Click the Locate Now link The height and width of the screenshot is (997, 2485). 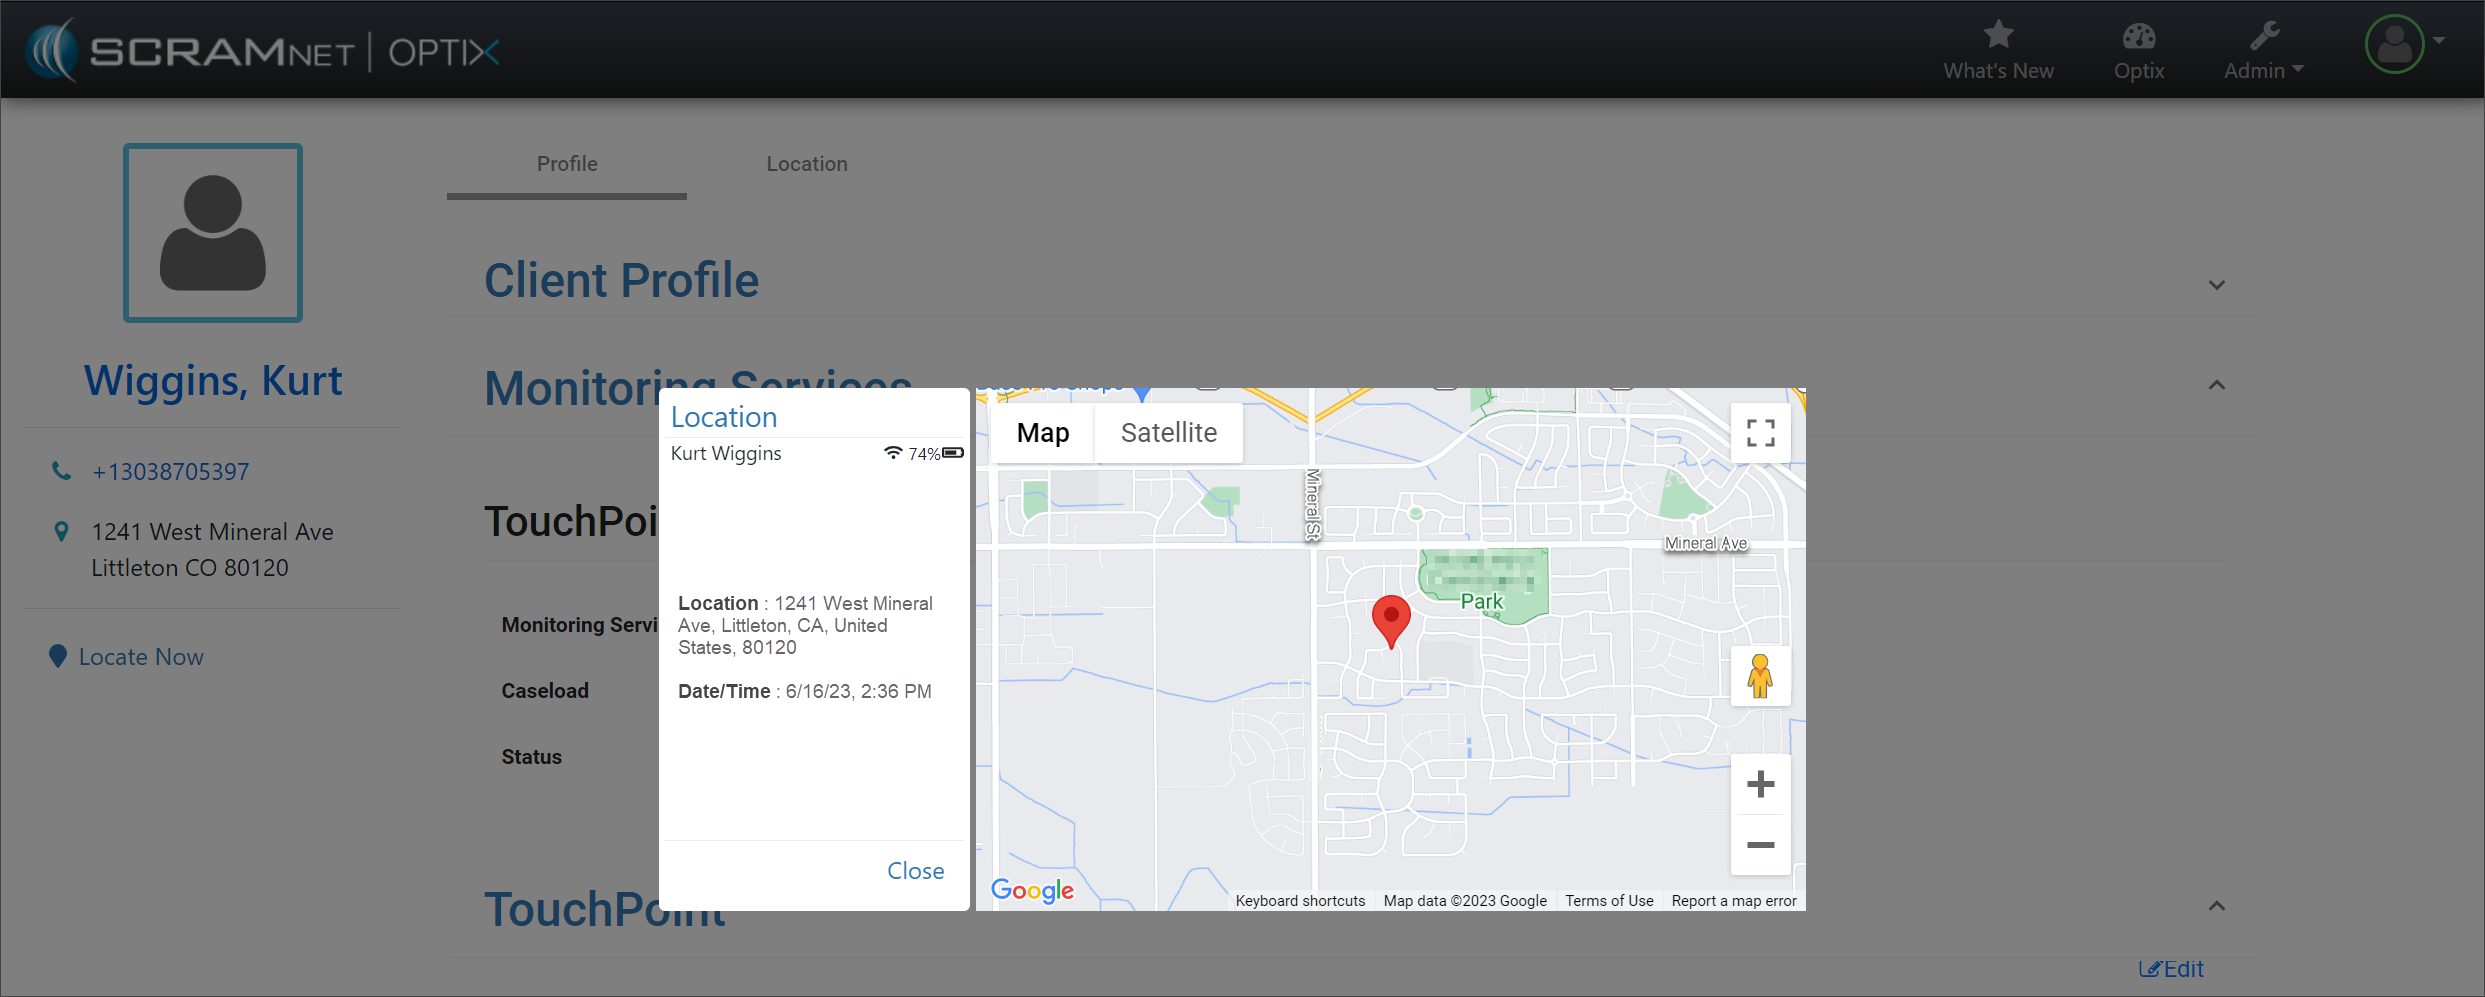pos(141,657)
